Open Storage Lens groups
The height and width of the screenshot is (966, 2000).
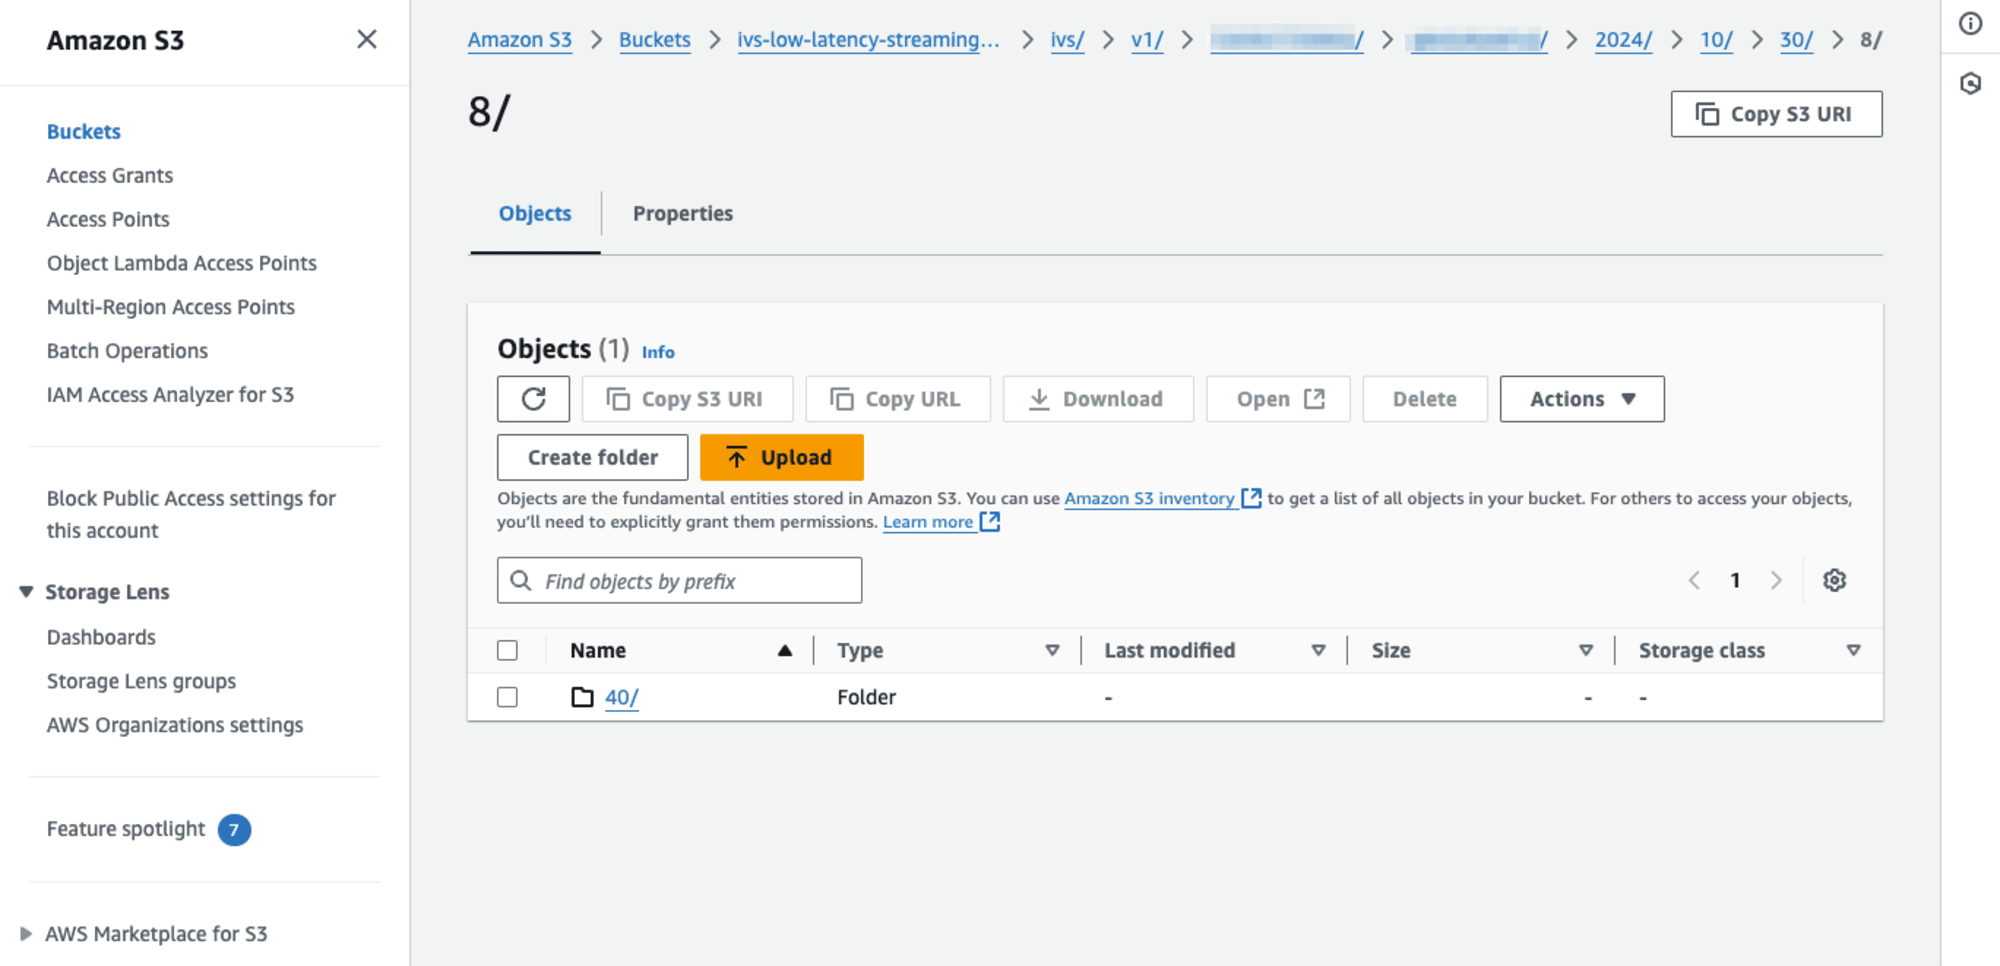point(141,681)
